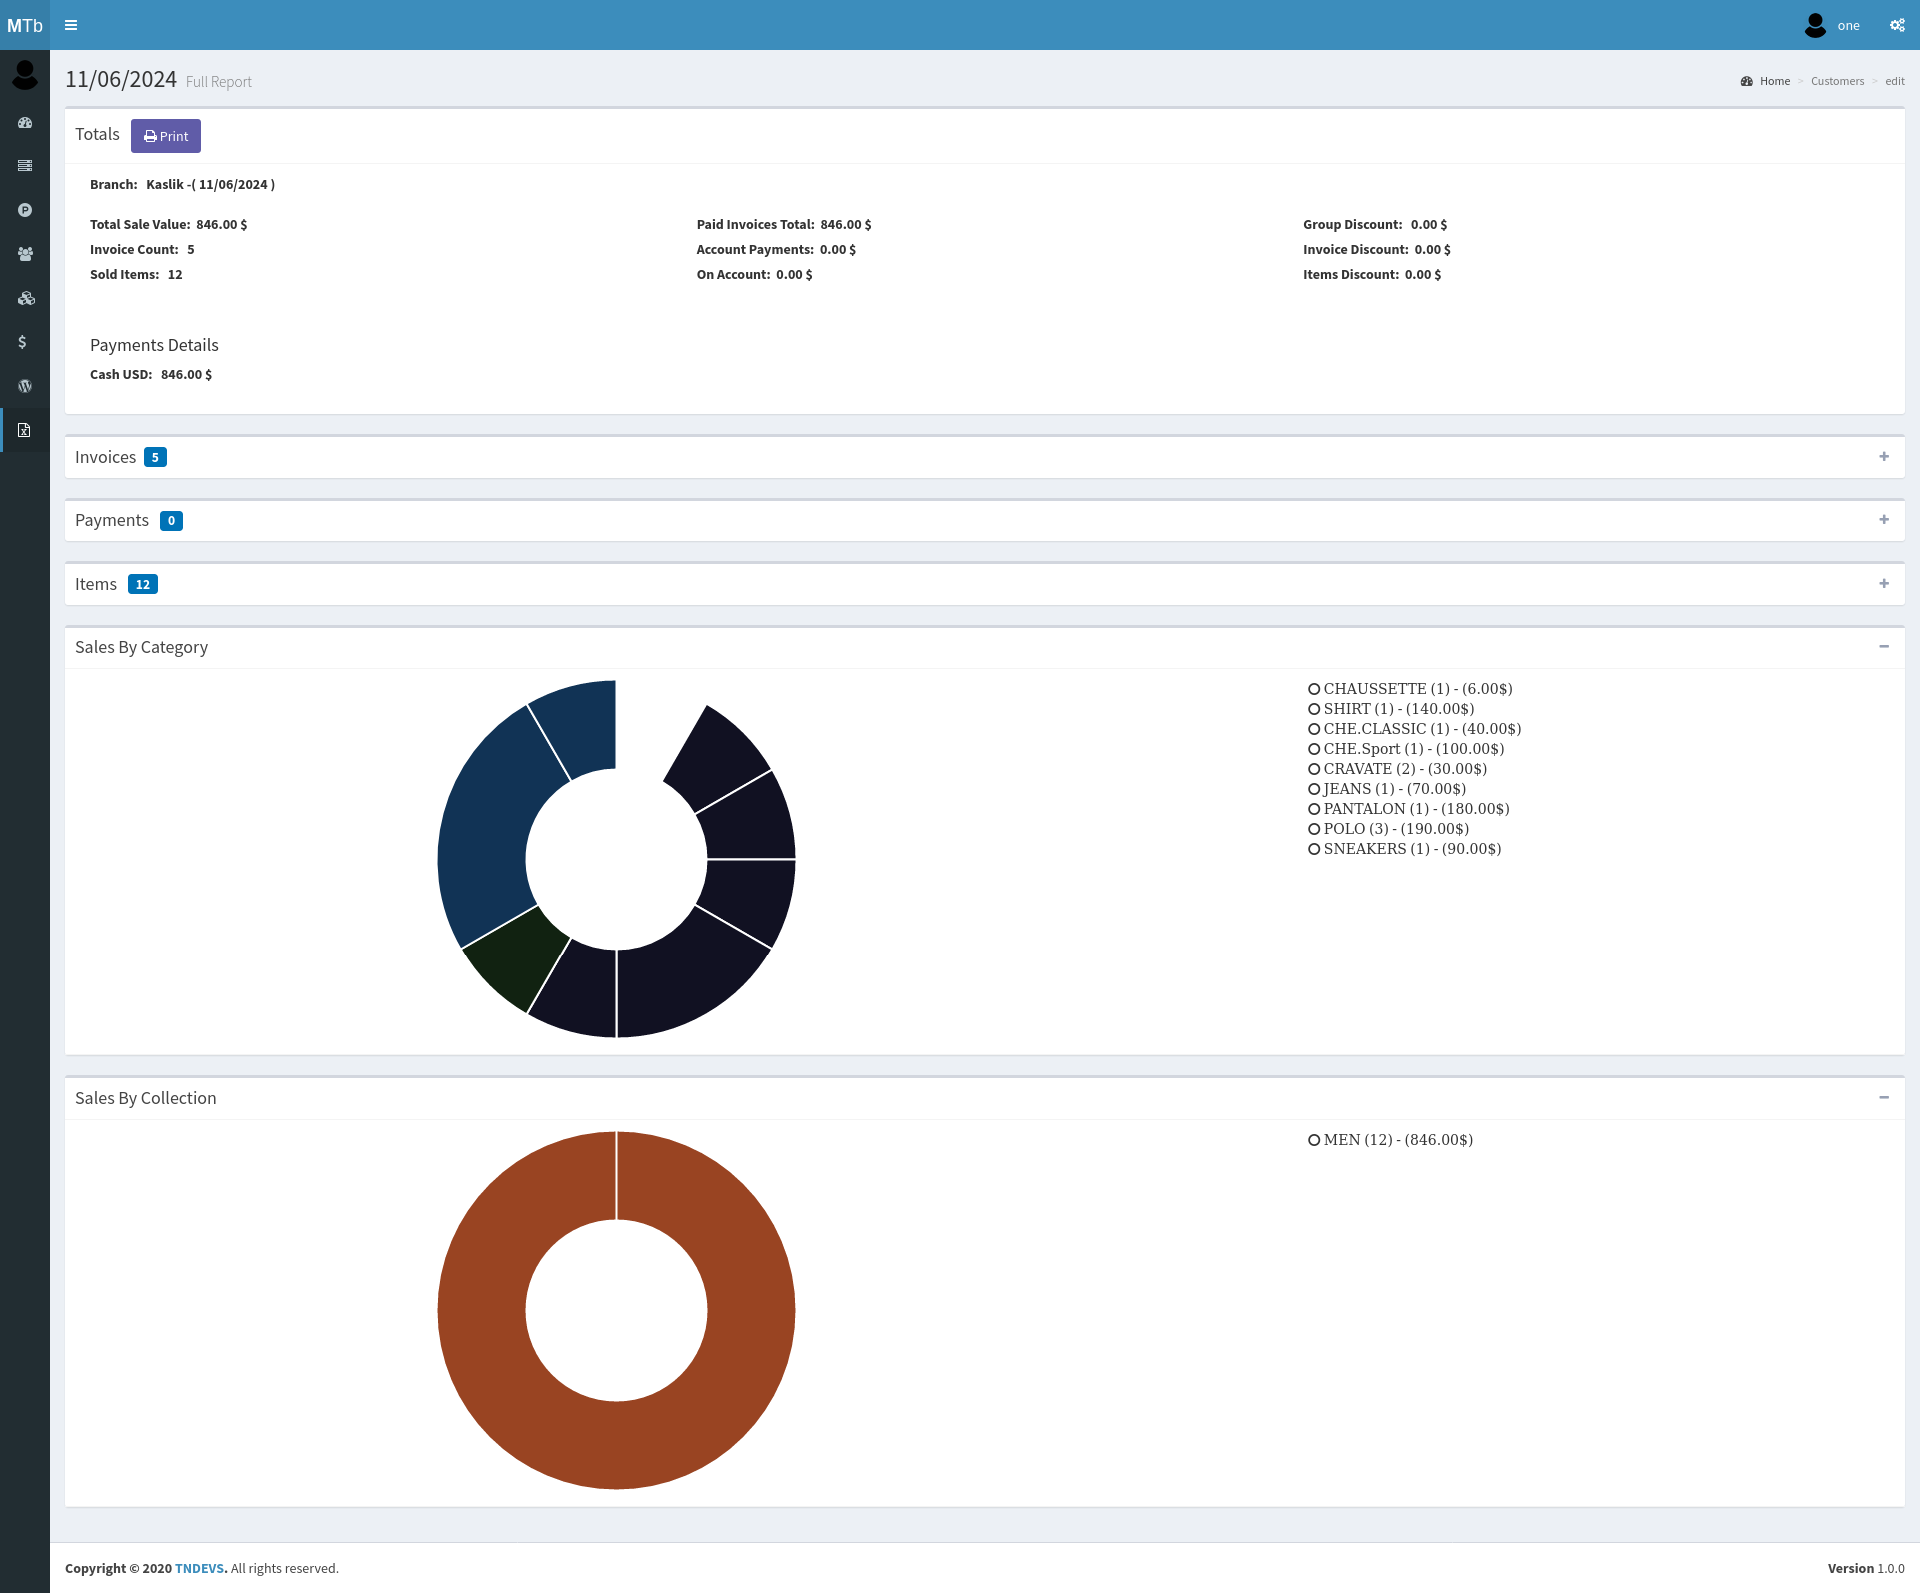Toggle CHE.CLASSIC legend entry
This screenshot has width=1920, height=1594.
click(1414, 729)
